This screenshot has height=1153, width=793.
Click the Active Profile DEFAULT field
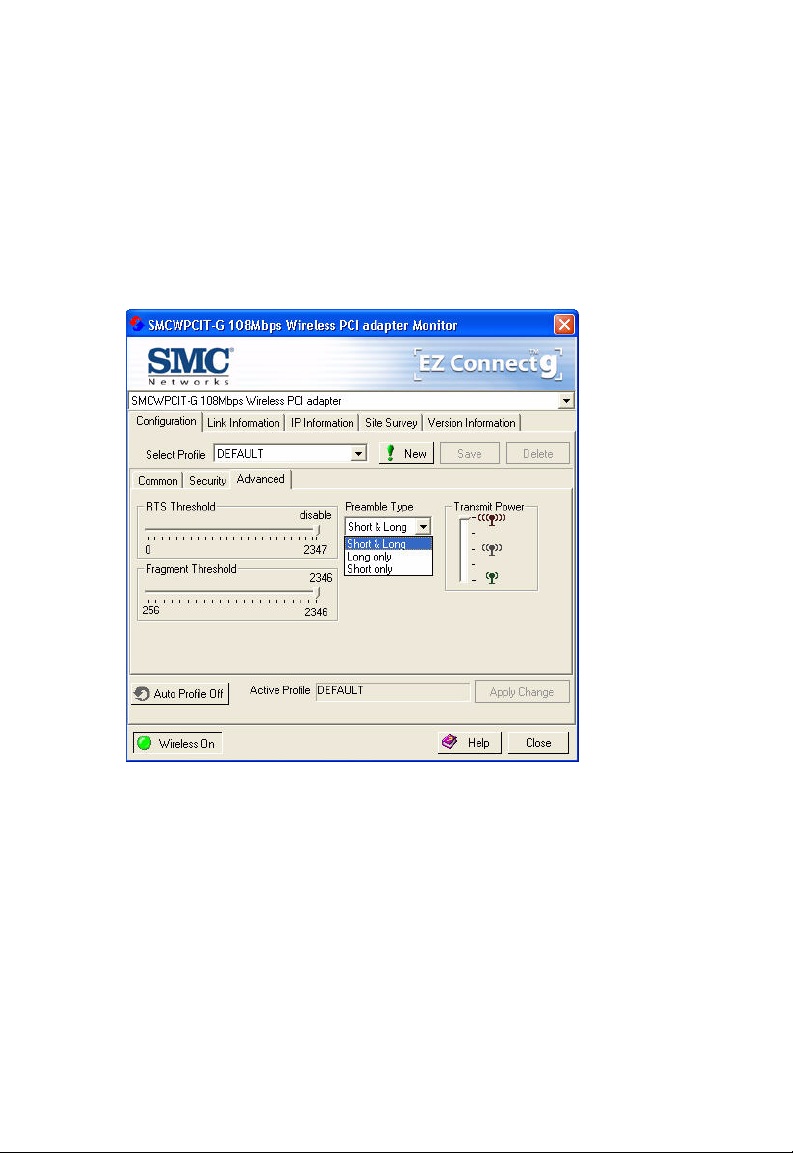(x=393, y=691)
